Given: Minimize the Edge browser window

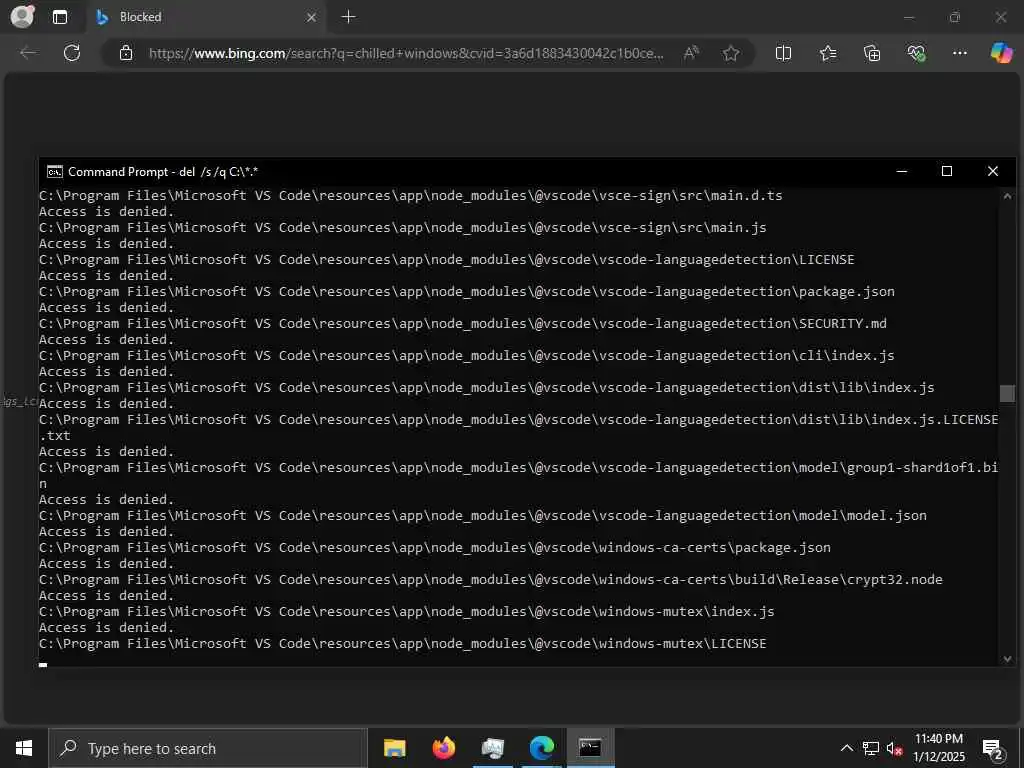Looking at the screenshot, I should (908, 17).
